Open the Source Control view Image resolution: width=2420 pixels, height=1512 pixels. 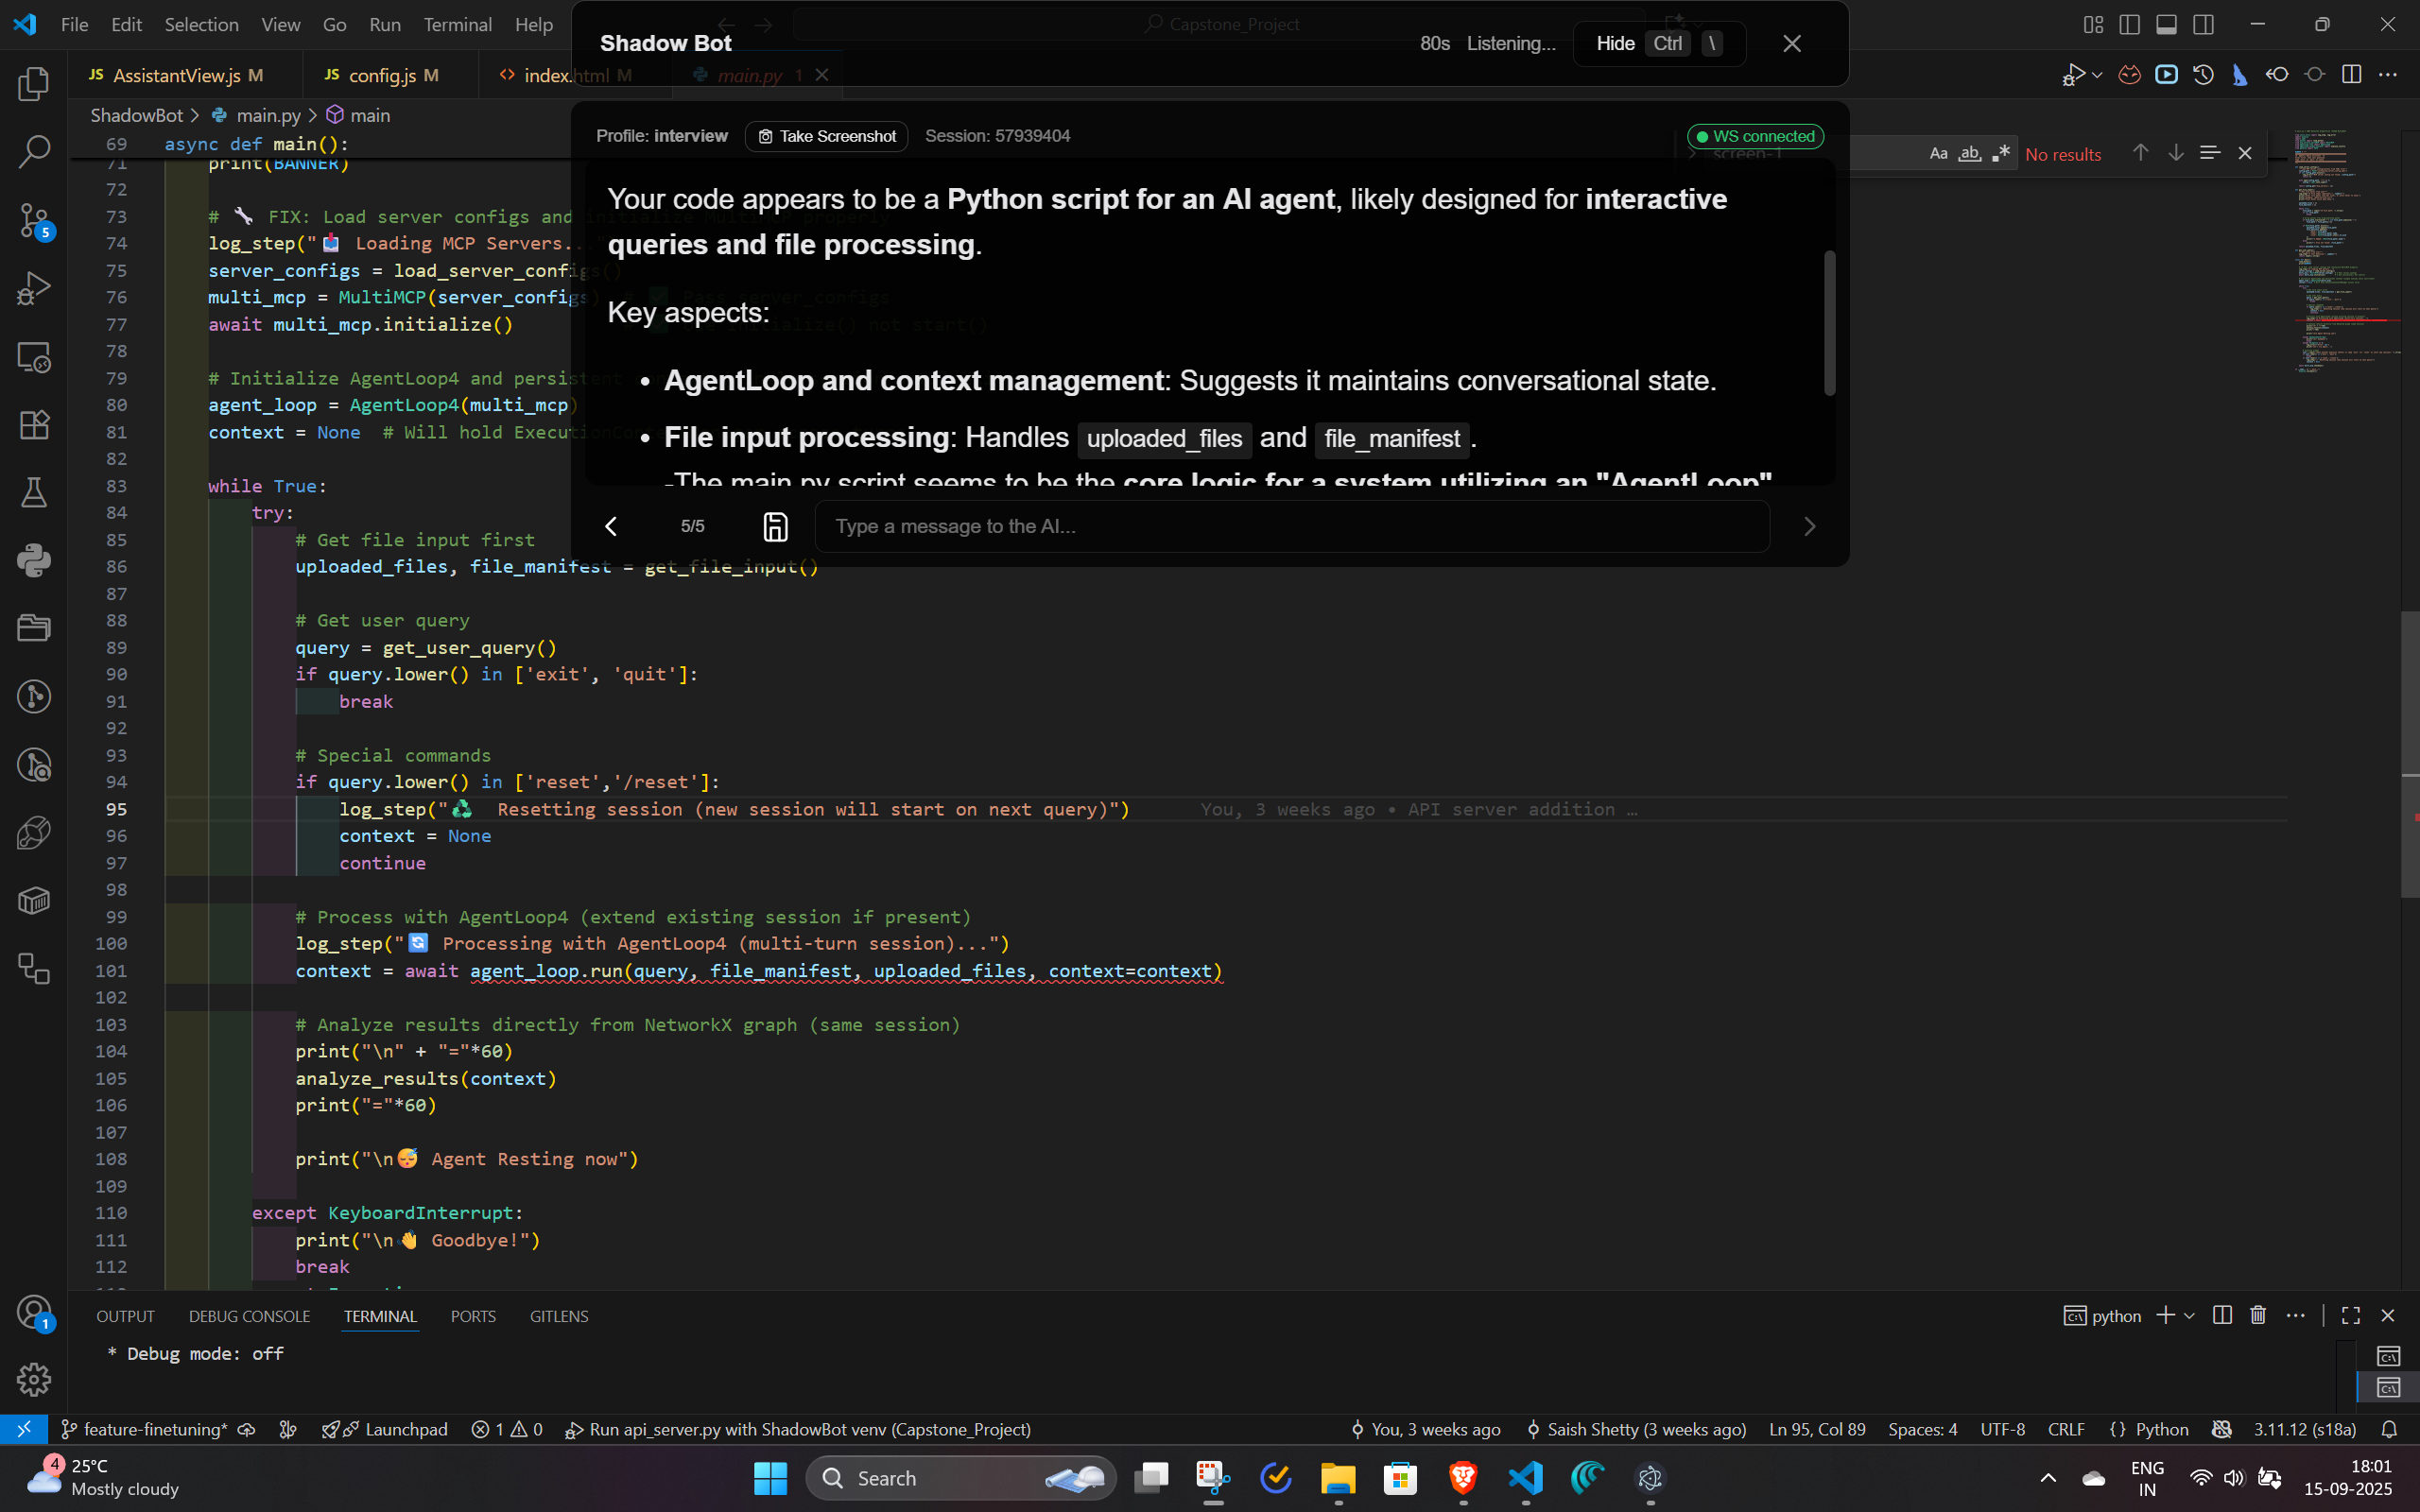(34, 220)
